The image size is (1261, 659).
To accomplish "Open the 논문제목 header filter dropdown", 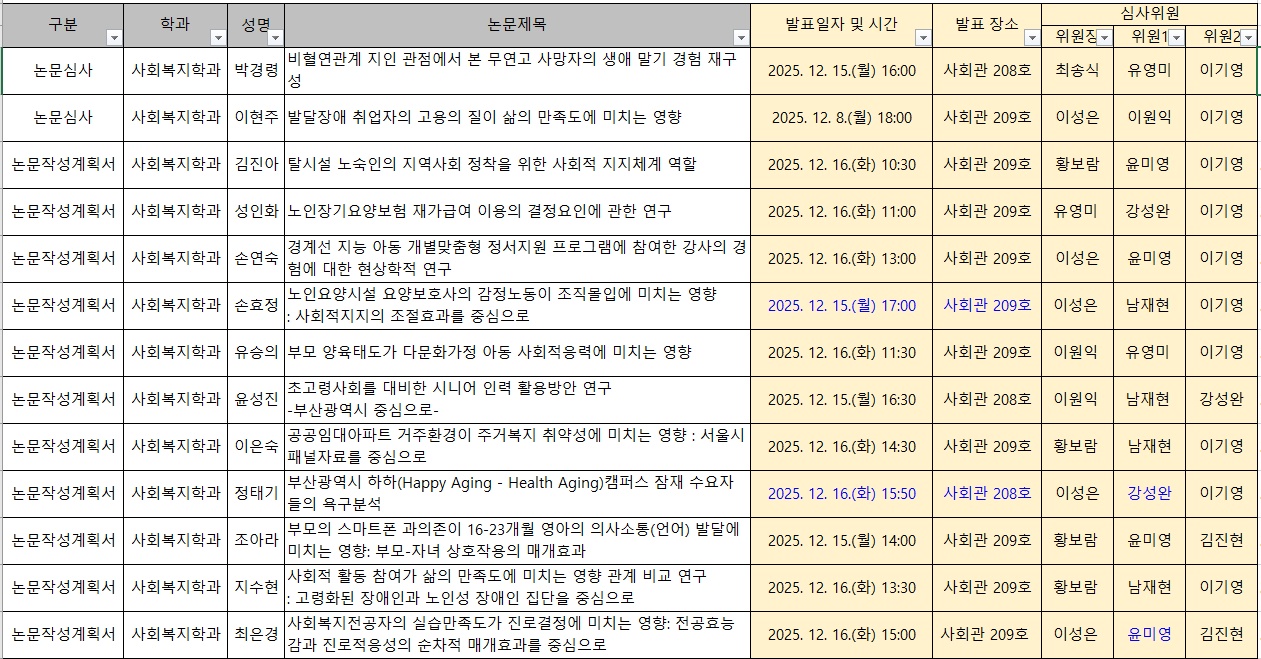I will tap(740, 37).
